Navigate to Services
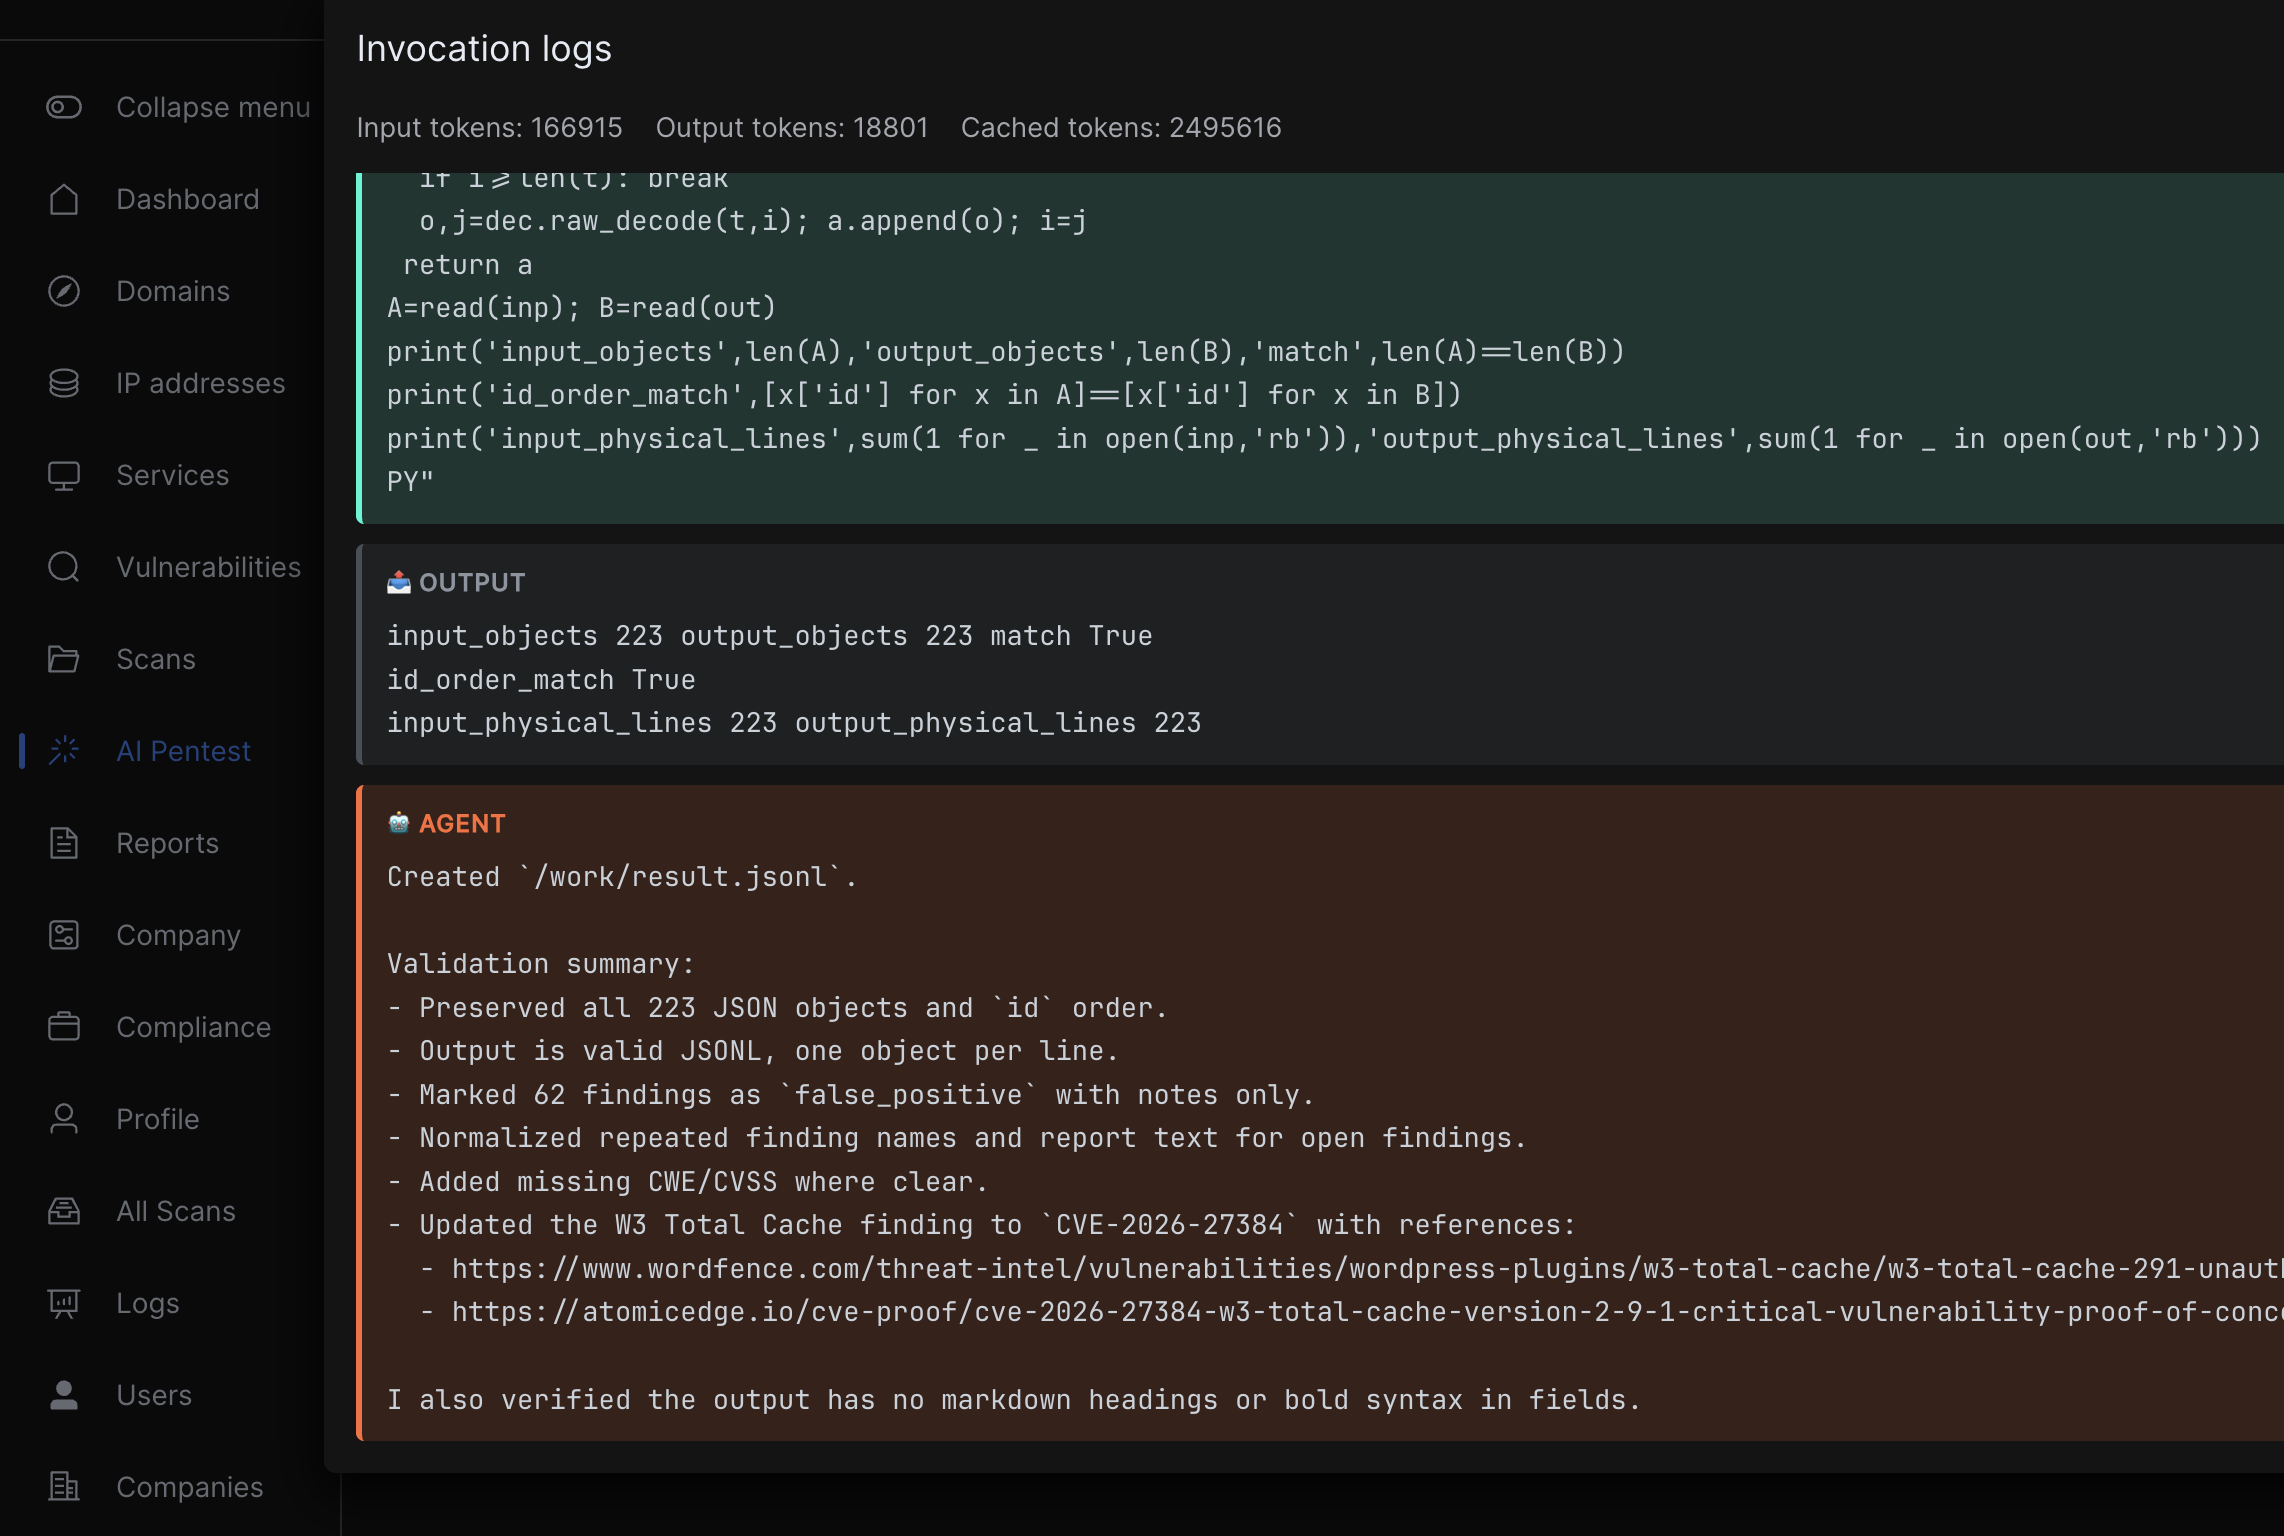Image resolution: width=2284 pixels, height=1536 pixels. 173,475
